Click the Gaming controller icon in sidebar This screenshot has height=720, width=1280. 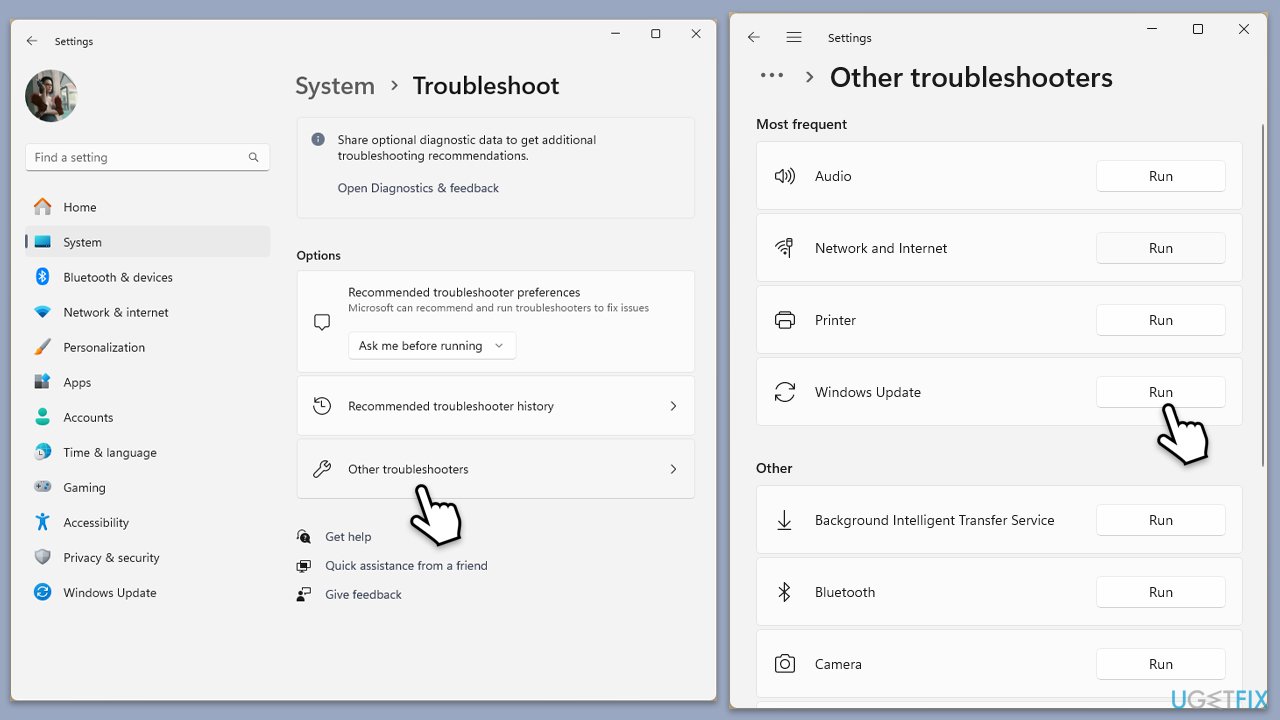tap(42, 487)
